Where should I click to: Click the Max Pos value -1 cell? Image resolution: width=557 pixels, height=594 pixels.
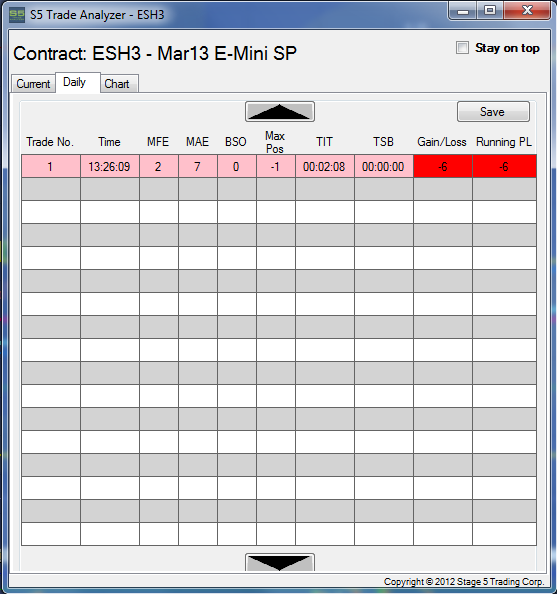coord(276,166)
